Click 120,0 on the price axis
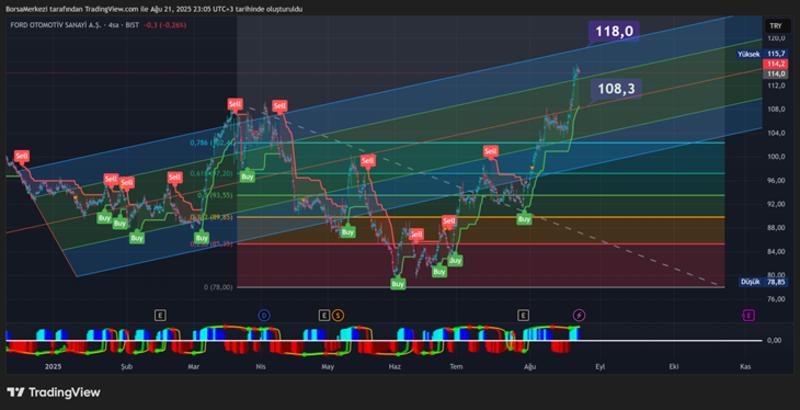This screenshot has width=800, height=410. coord(776,38)
